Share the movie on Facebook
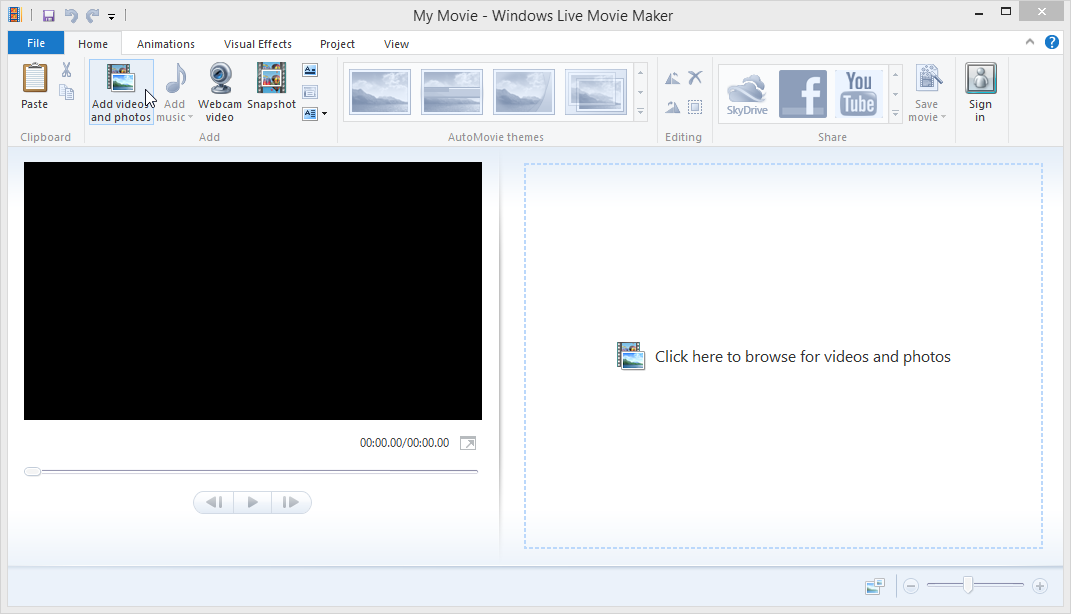Viewport: 1071px width, 614px height. pos(803,93)
